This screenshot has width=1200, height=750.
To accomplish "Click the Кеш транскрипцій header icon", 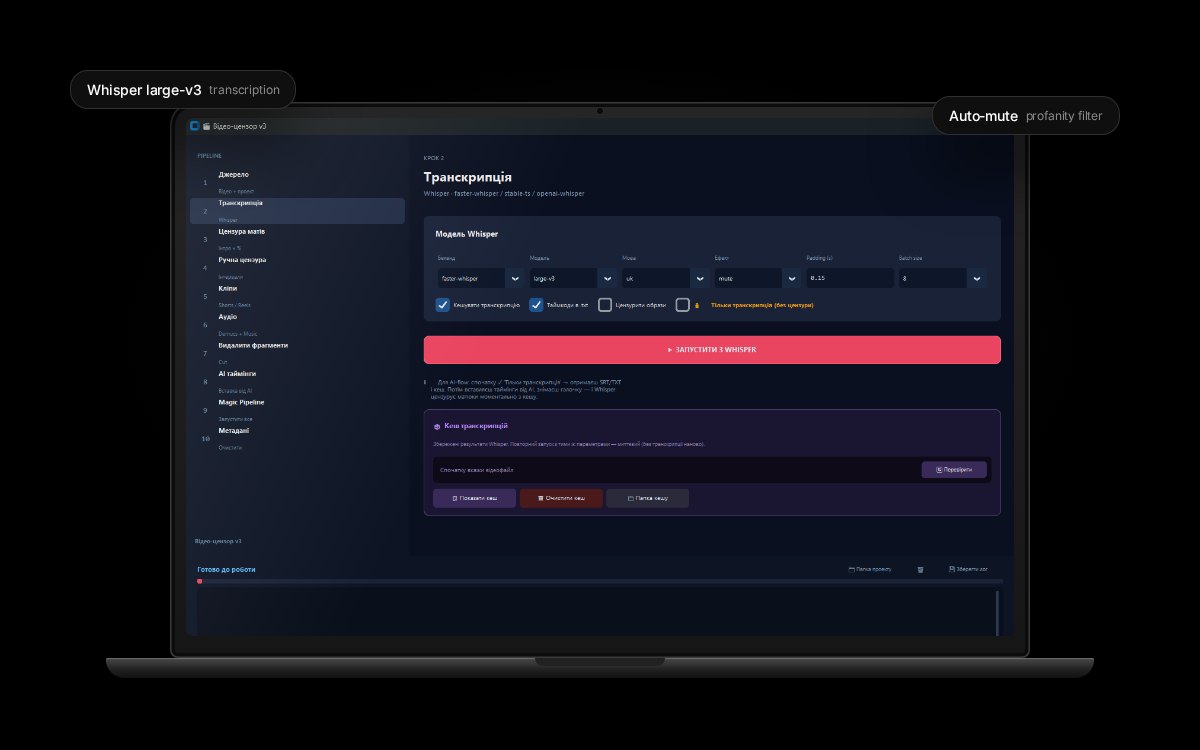I will [x=437, y=426].
